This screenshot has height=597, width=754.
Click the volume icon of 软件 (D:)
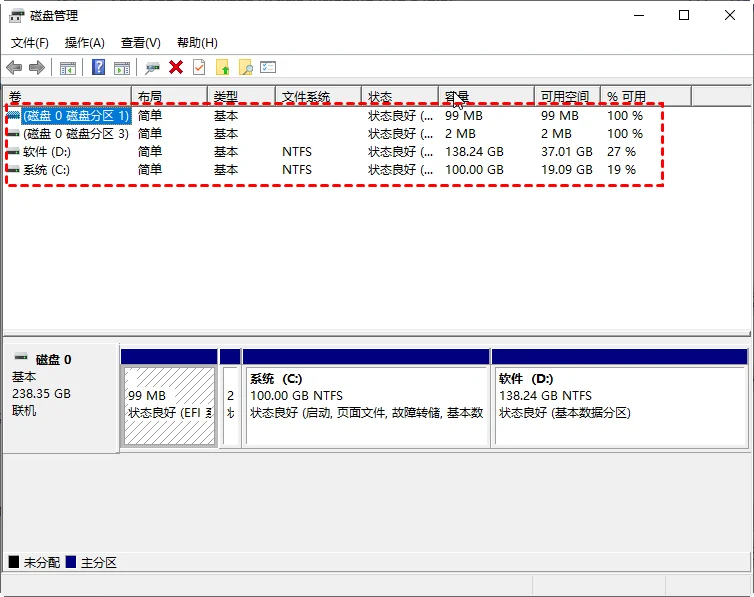tap(13, 152)
